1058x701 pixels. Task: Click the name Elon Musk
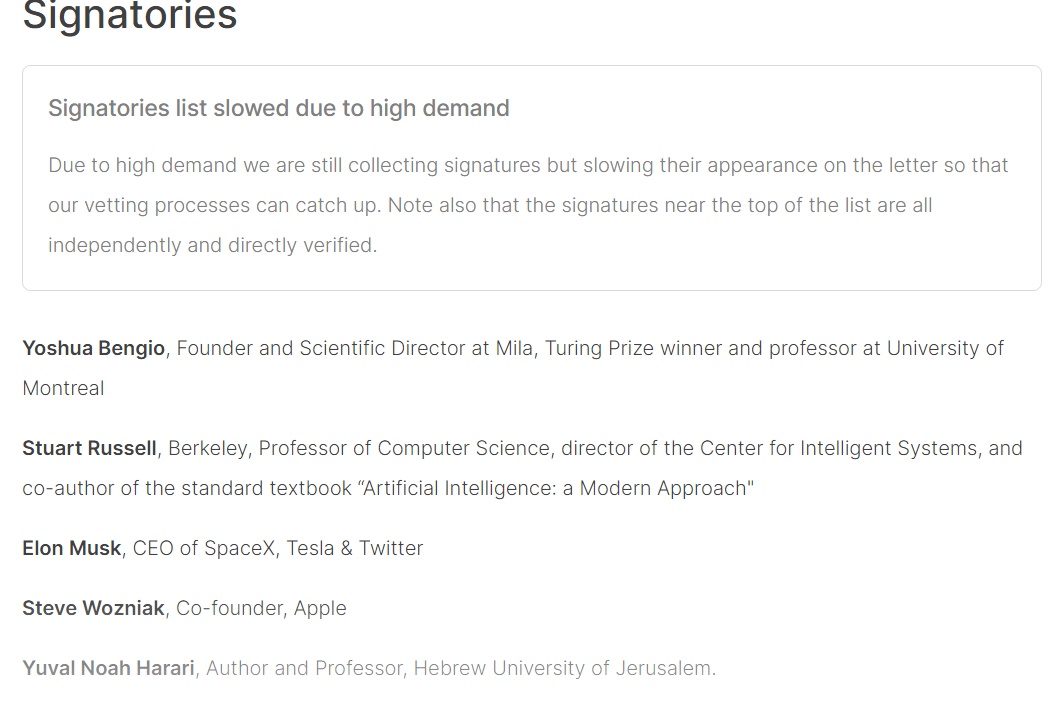[x=72, y=548]
